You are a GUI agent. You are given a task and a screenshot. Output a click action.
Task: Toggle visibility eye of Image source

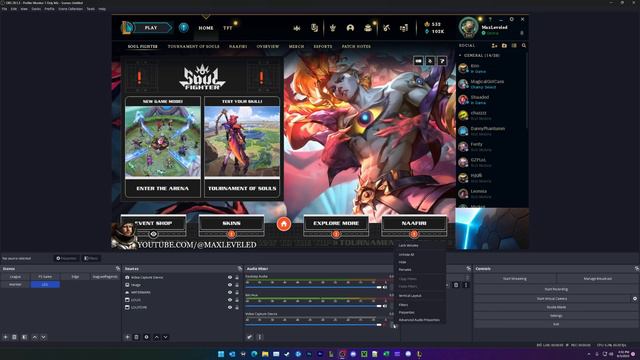[230, 285]
